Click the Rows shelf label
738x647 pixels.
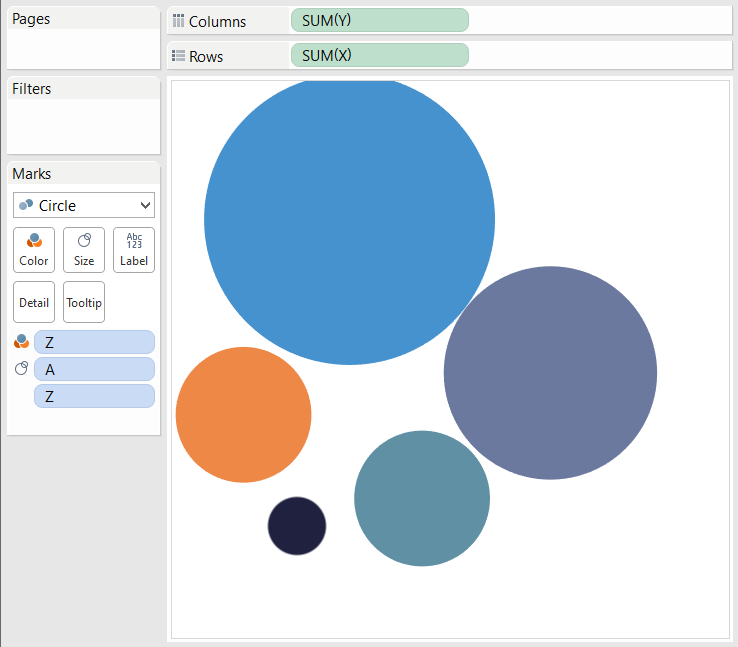206,56
